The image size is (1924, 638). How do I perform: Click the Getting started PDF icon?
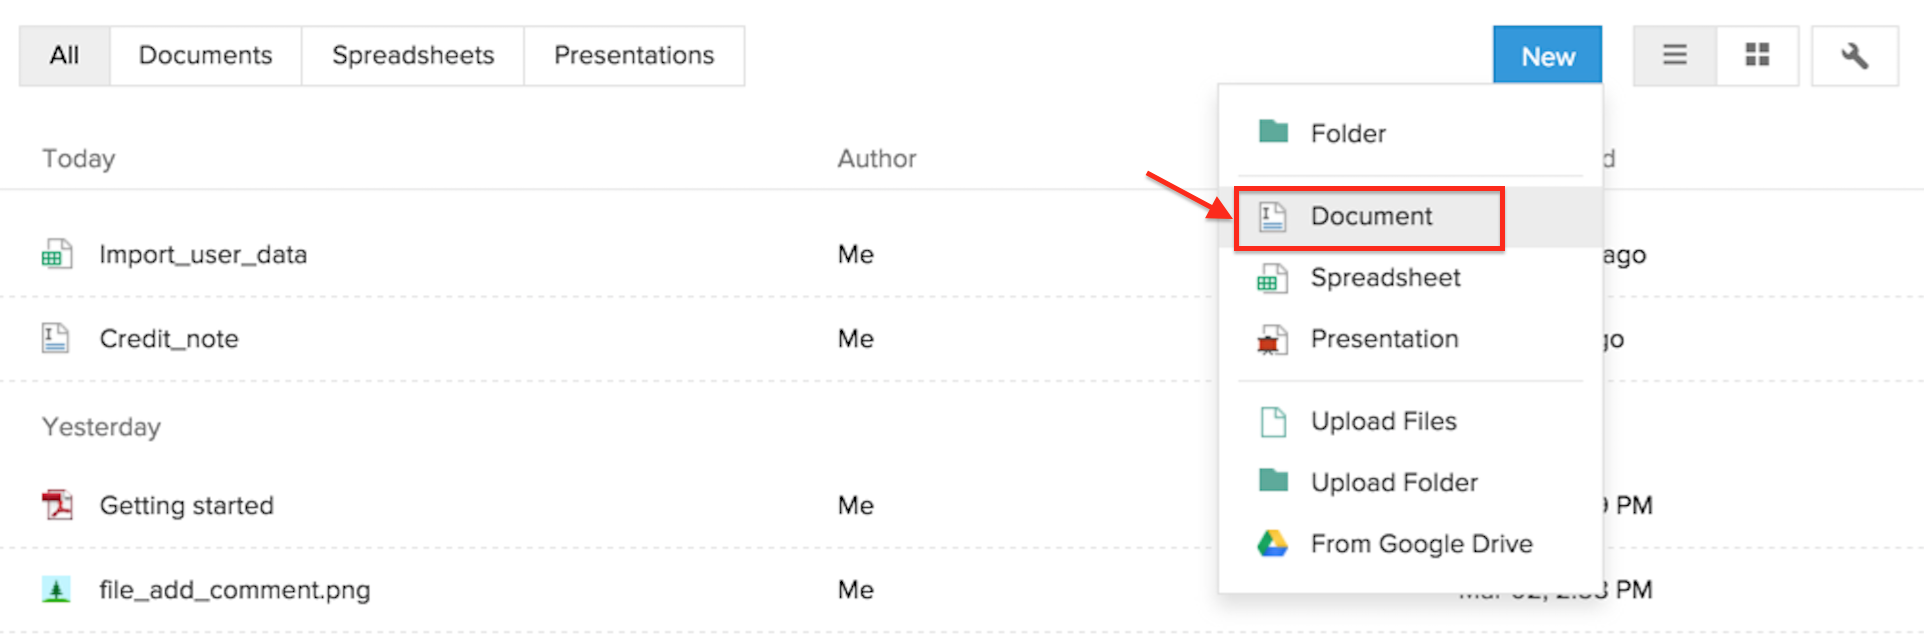(57, 505)
